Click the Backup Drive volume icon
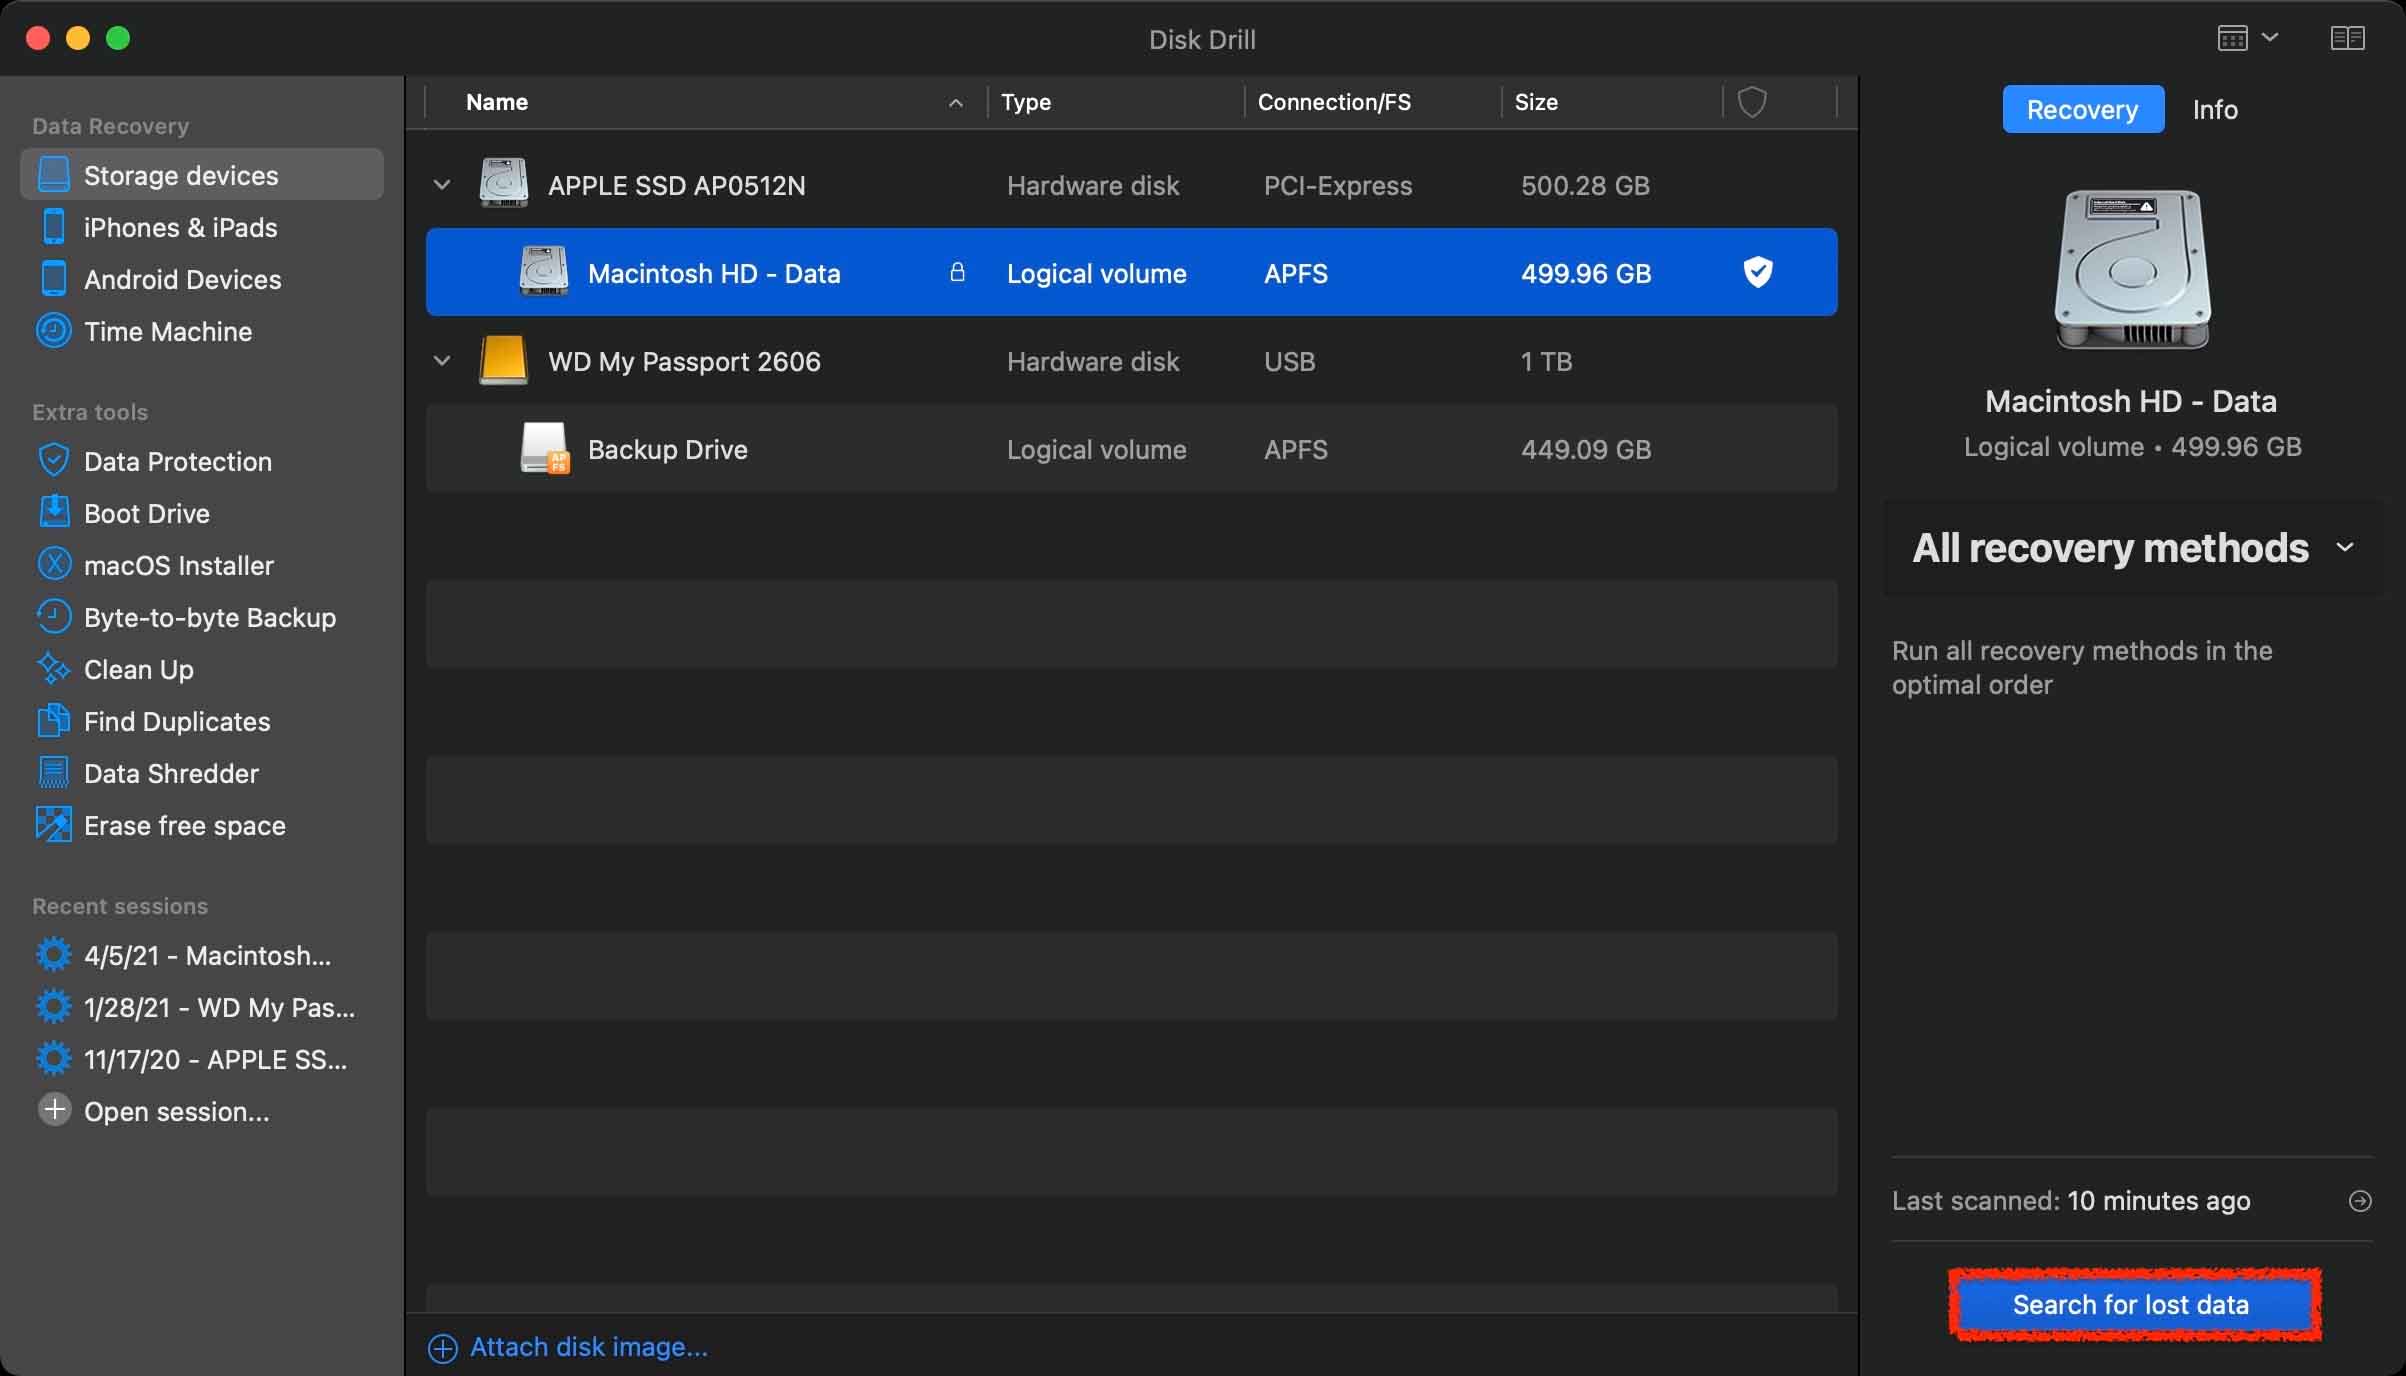 click(x=545, y=448)
